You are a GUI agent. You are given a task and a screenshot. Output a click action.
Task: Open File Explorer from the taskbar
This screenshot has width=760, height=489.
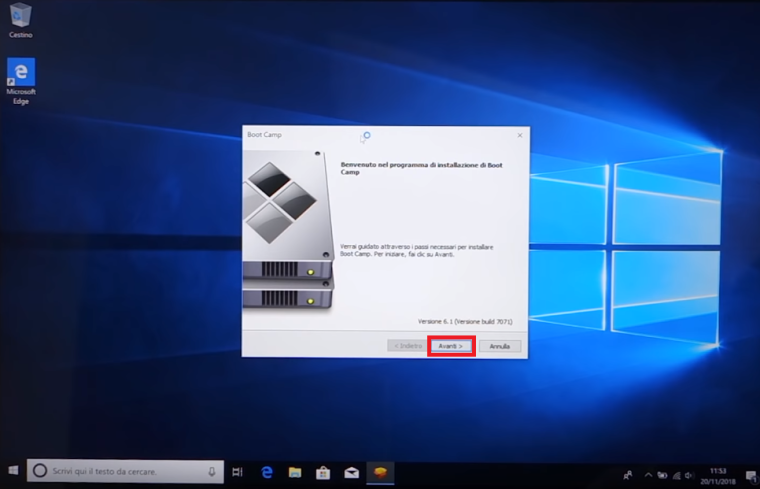(295, 472)
